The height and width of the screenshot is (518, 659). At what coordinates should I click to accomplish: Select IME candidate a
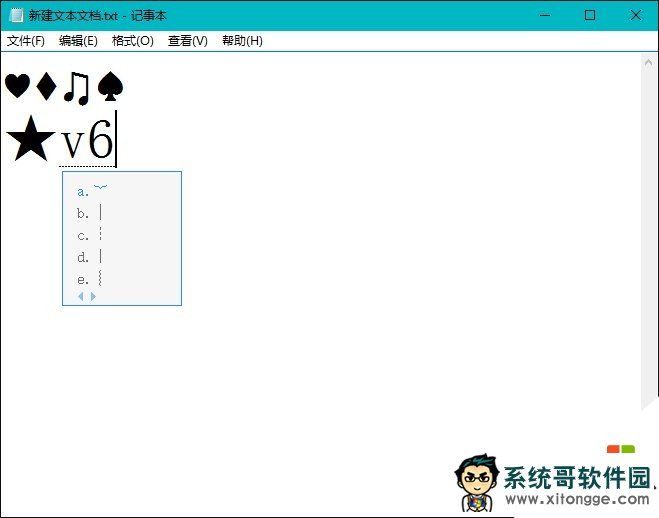pyautogui.click(x=92, y=190)
